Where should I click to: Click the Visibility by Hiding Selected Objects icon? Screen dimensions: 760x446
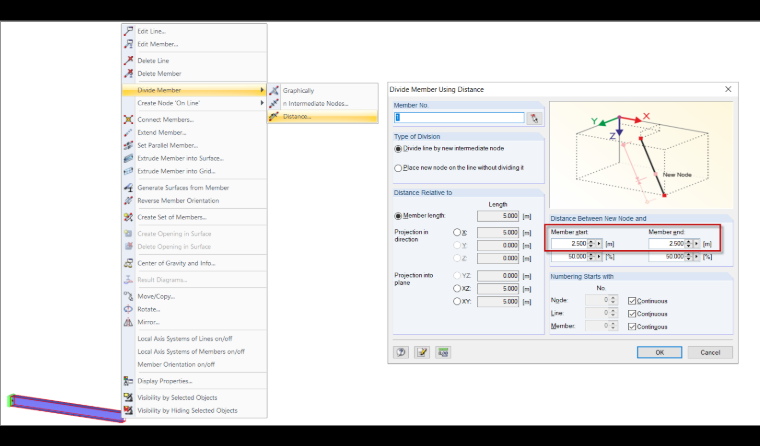[x=128, y=411]
